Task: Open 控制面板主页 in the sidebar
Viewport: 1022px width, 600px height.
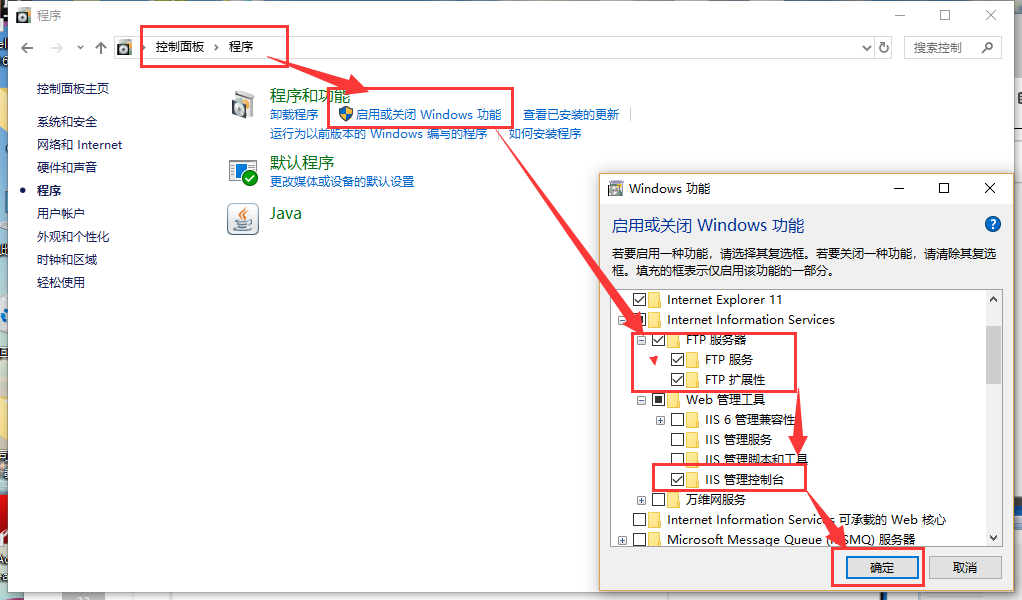Action: click(x=73, y=89)
